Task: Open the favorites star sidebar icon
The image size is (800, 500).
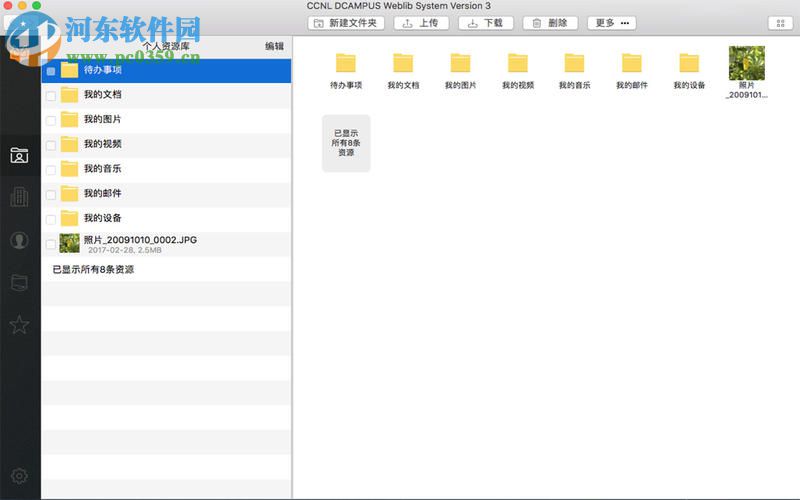Action: (x=19, y=324)
